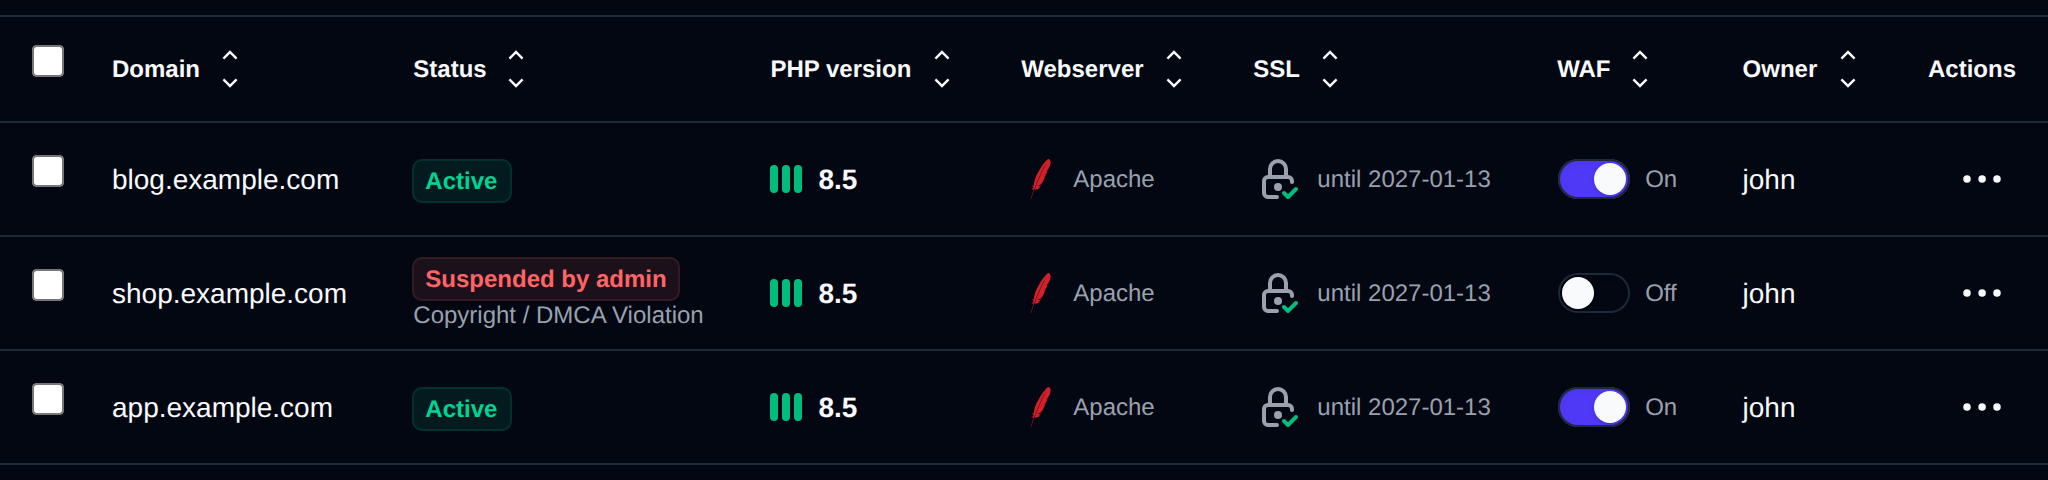Click PHP bars icon for blog.example.com
The image size is (2048, 480).
tap(786, 179)
